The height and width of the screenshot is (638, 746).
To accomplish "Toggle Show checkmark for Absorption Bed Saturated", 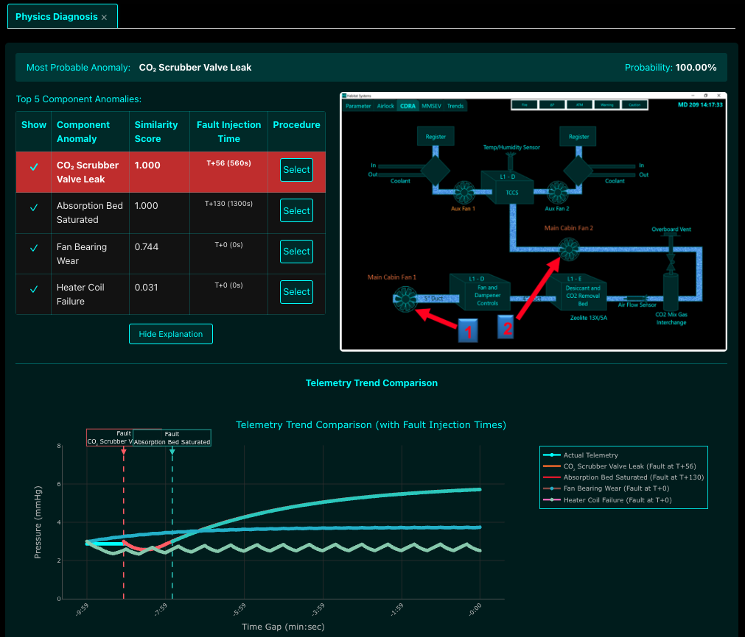I will tap(34, 211).
